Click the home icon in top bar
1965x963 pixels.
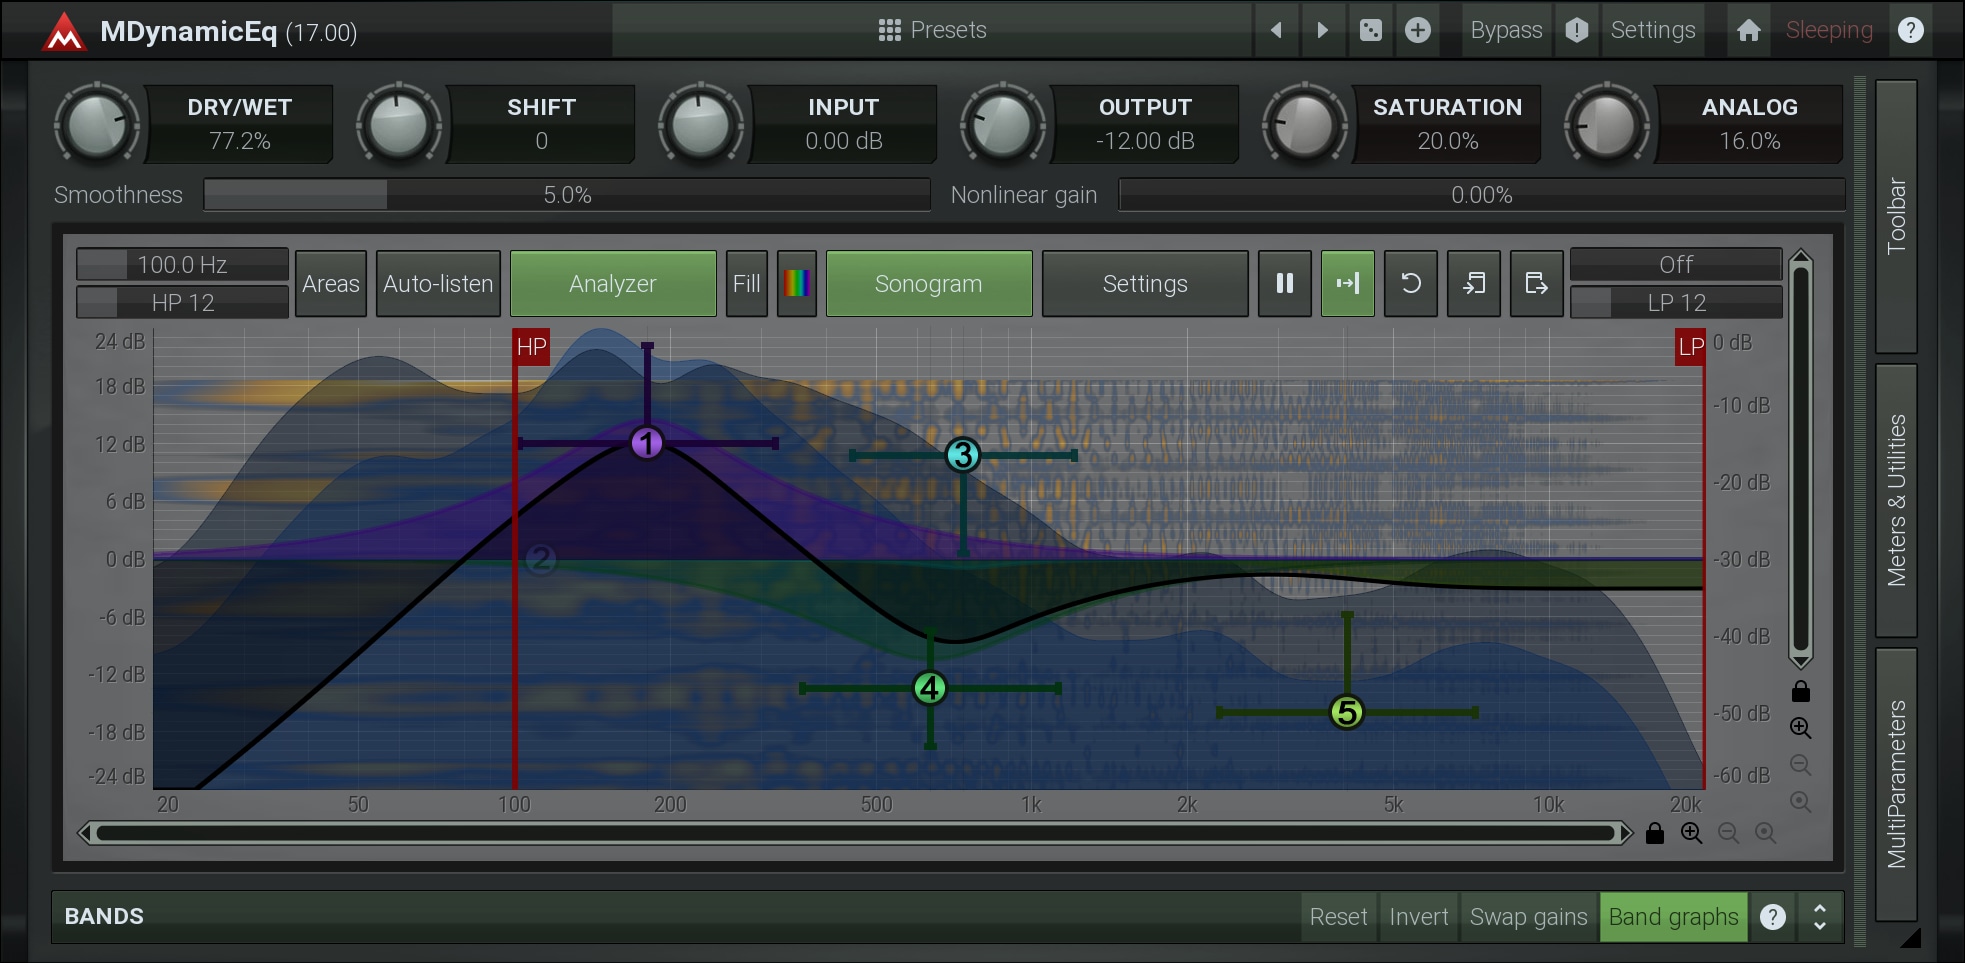pyautogui.click(x=1748, y=30)
